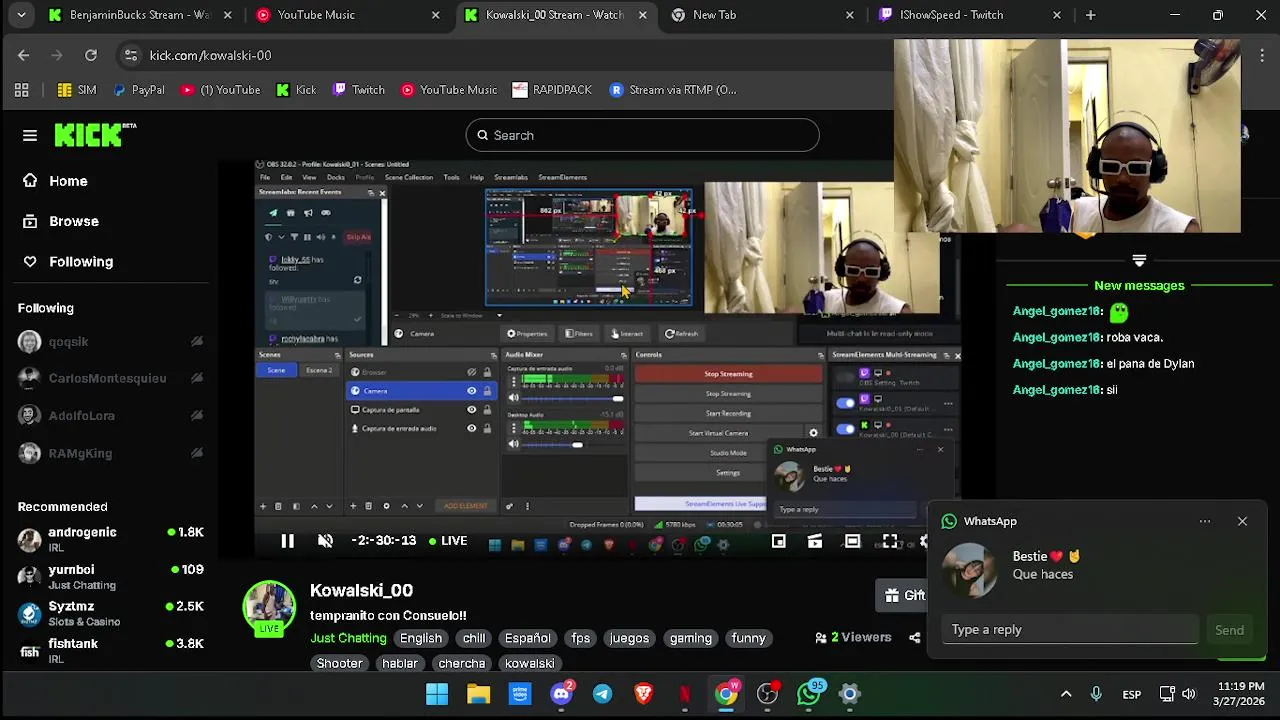Open followed channel CarlosMontesquieu
This screenshot has height=720, width=1280.
107,378
